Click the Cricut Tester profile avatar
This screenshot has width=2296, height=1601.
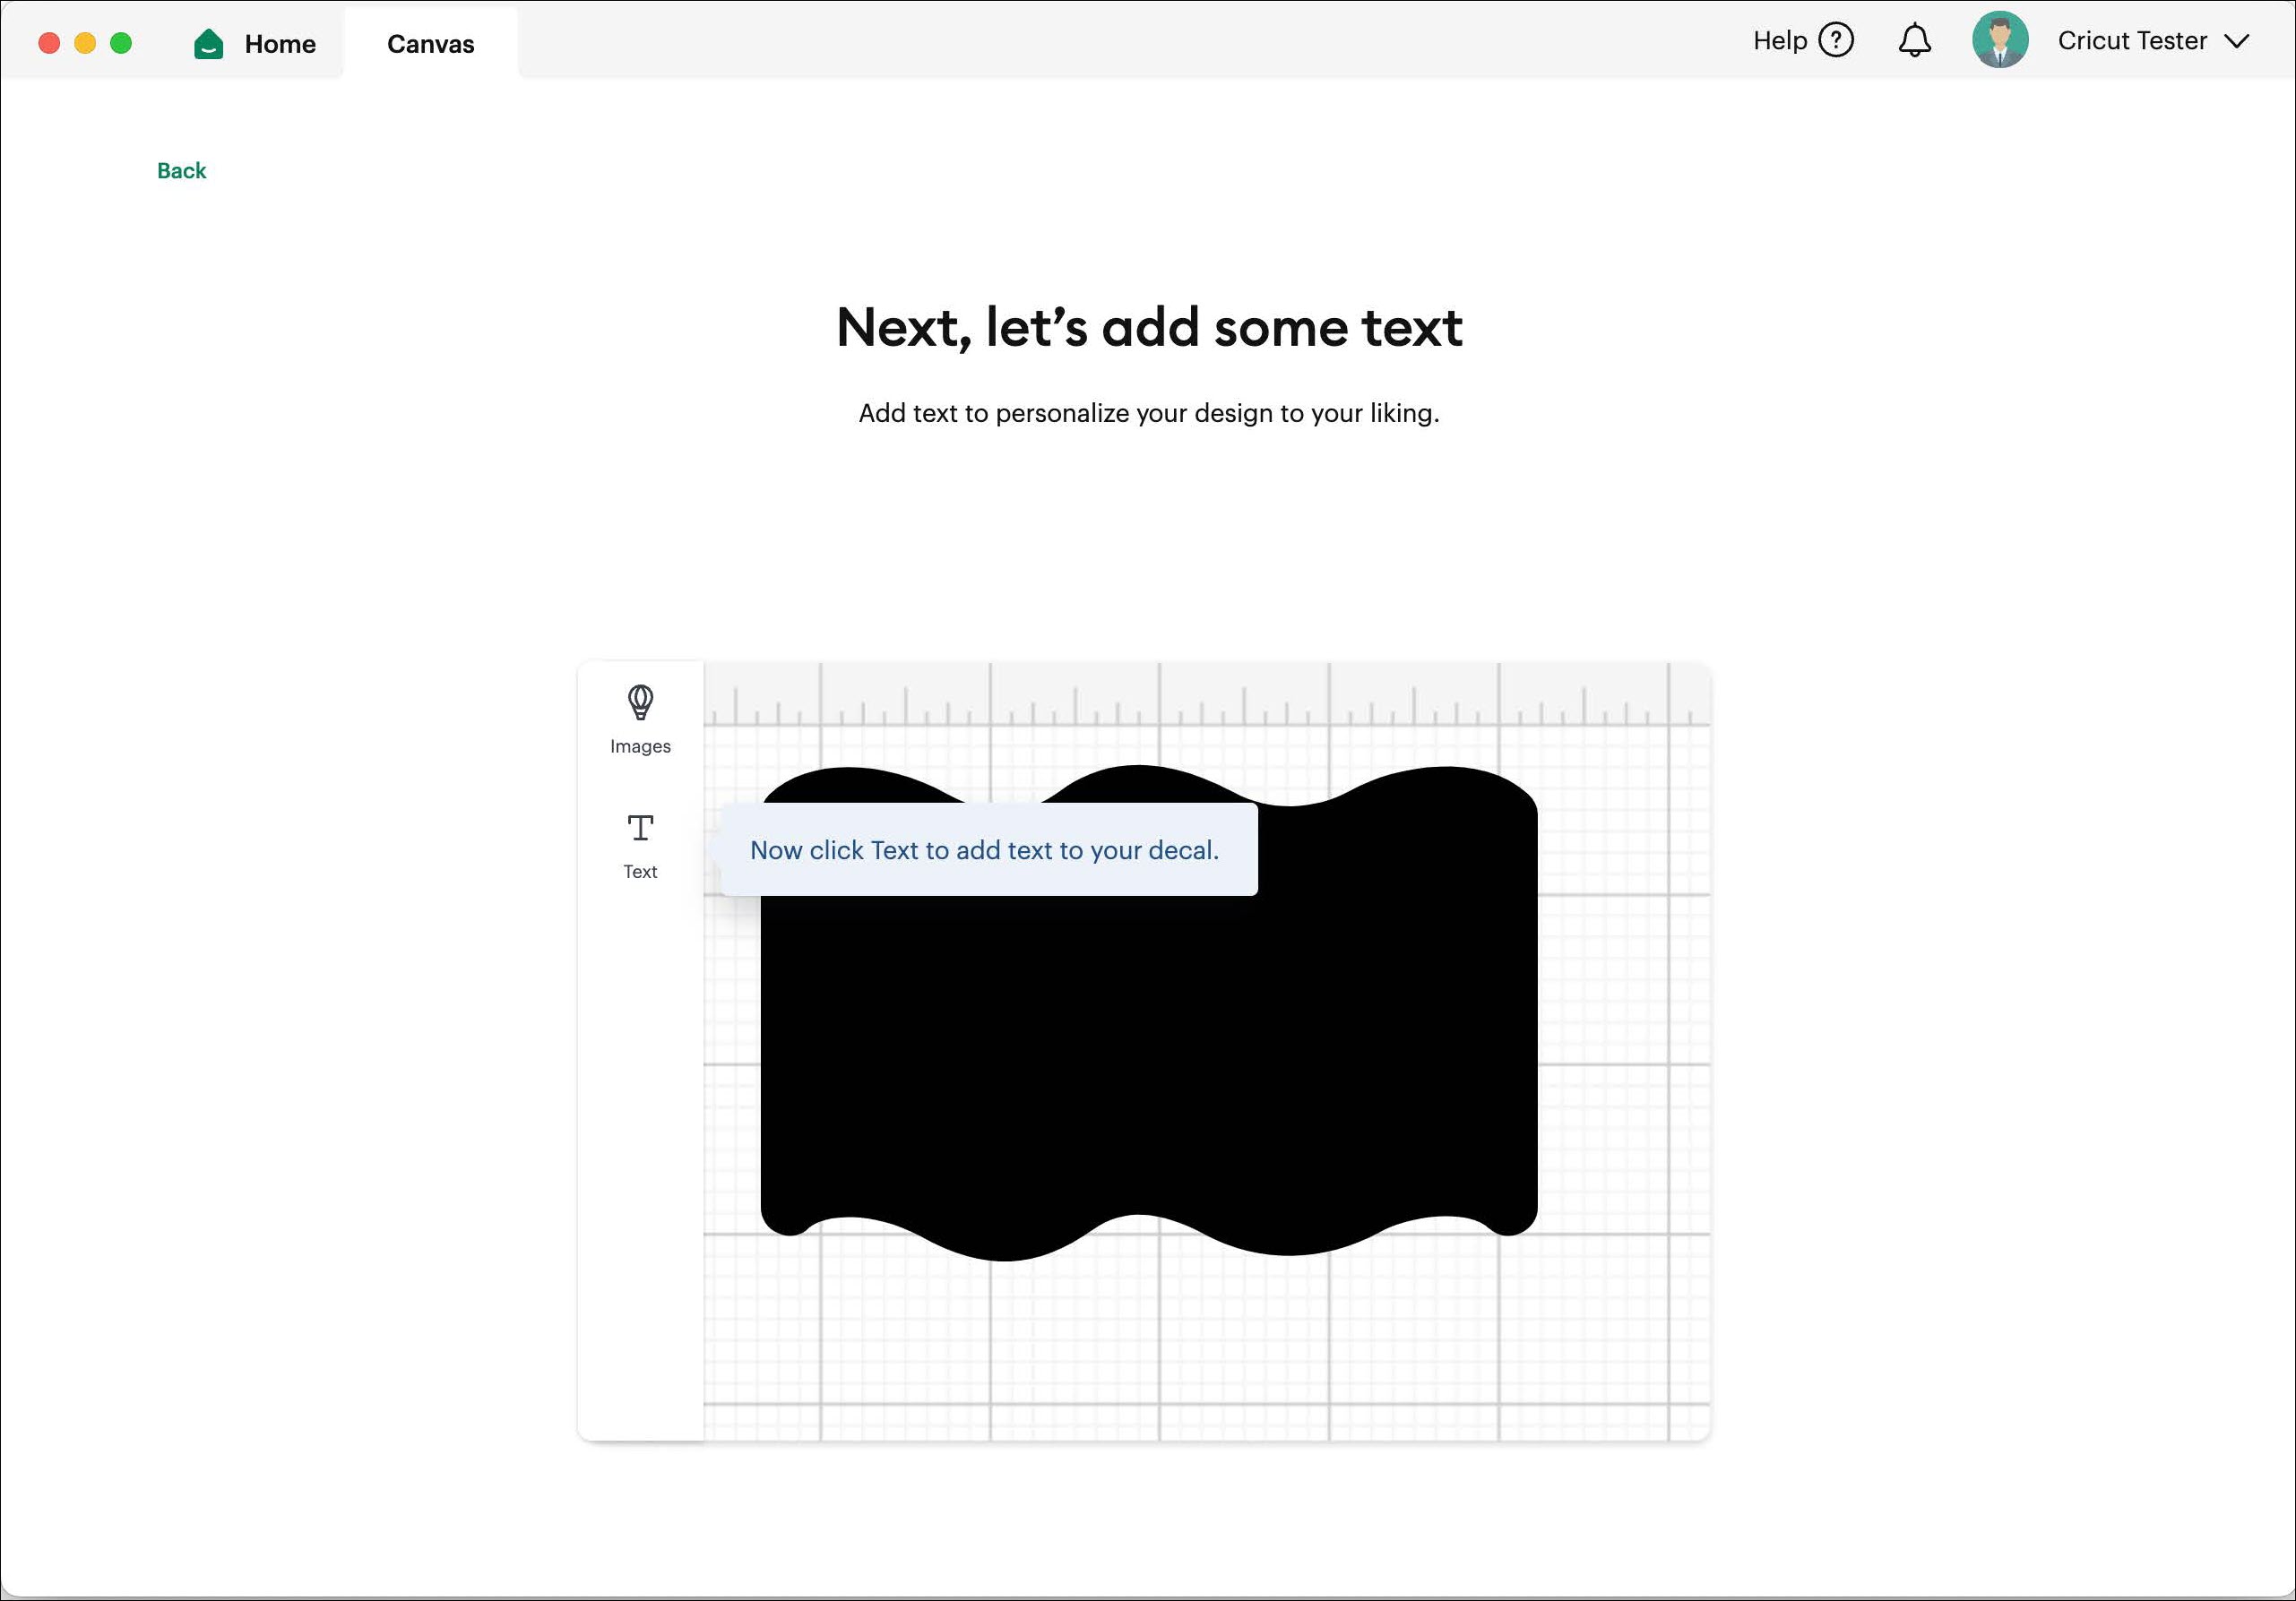[x=2001, y=40]
